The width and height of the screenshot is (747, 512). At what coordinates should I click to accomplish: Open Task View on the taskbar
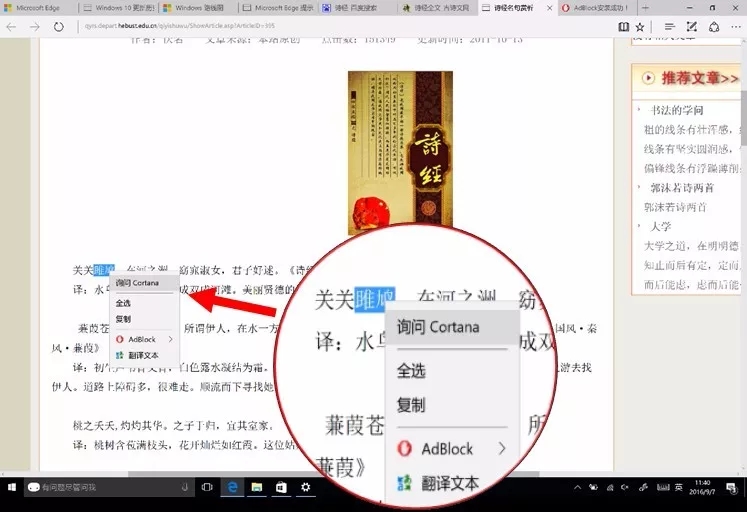click(x=207, y=487)
